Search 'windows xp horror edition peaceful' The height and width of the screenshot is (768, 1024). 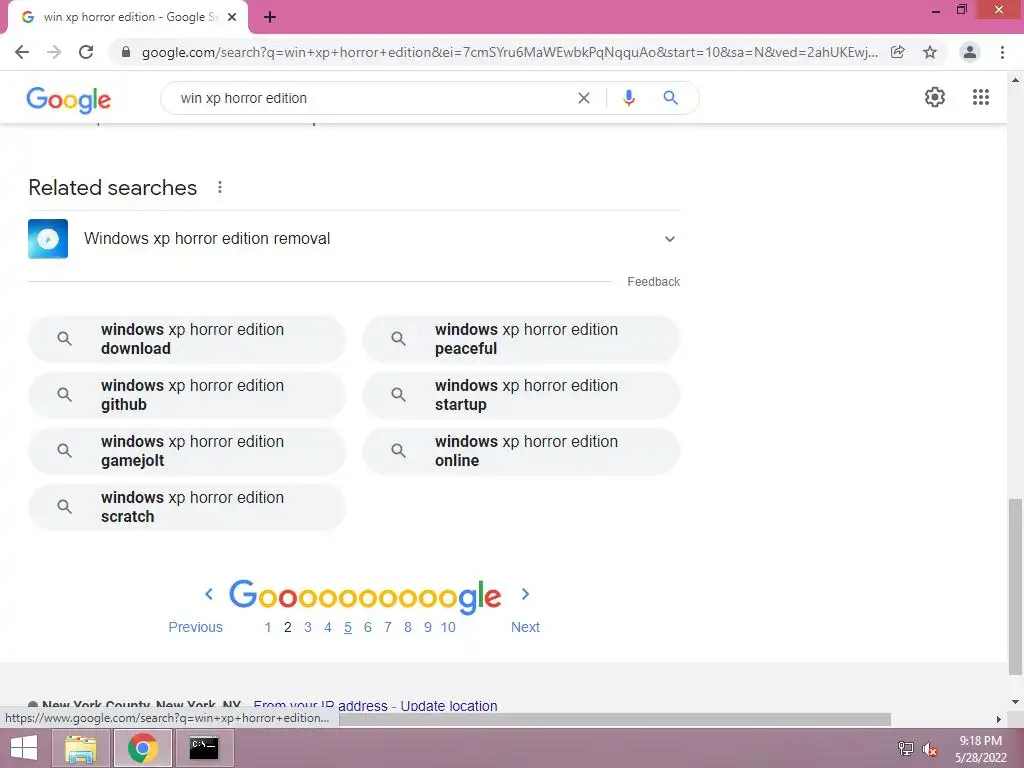point(521,339)
